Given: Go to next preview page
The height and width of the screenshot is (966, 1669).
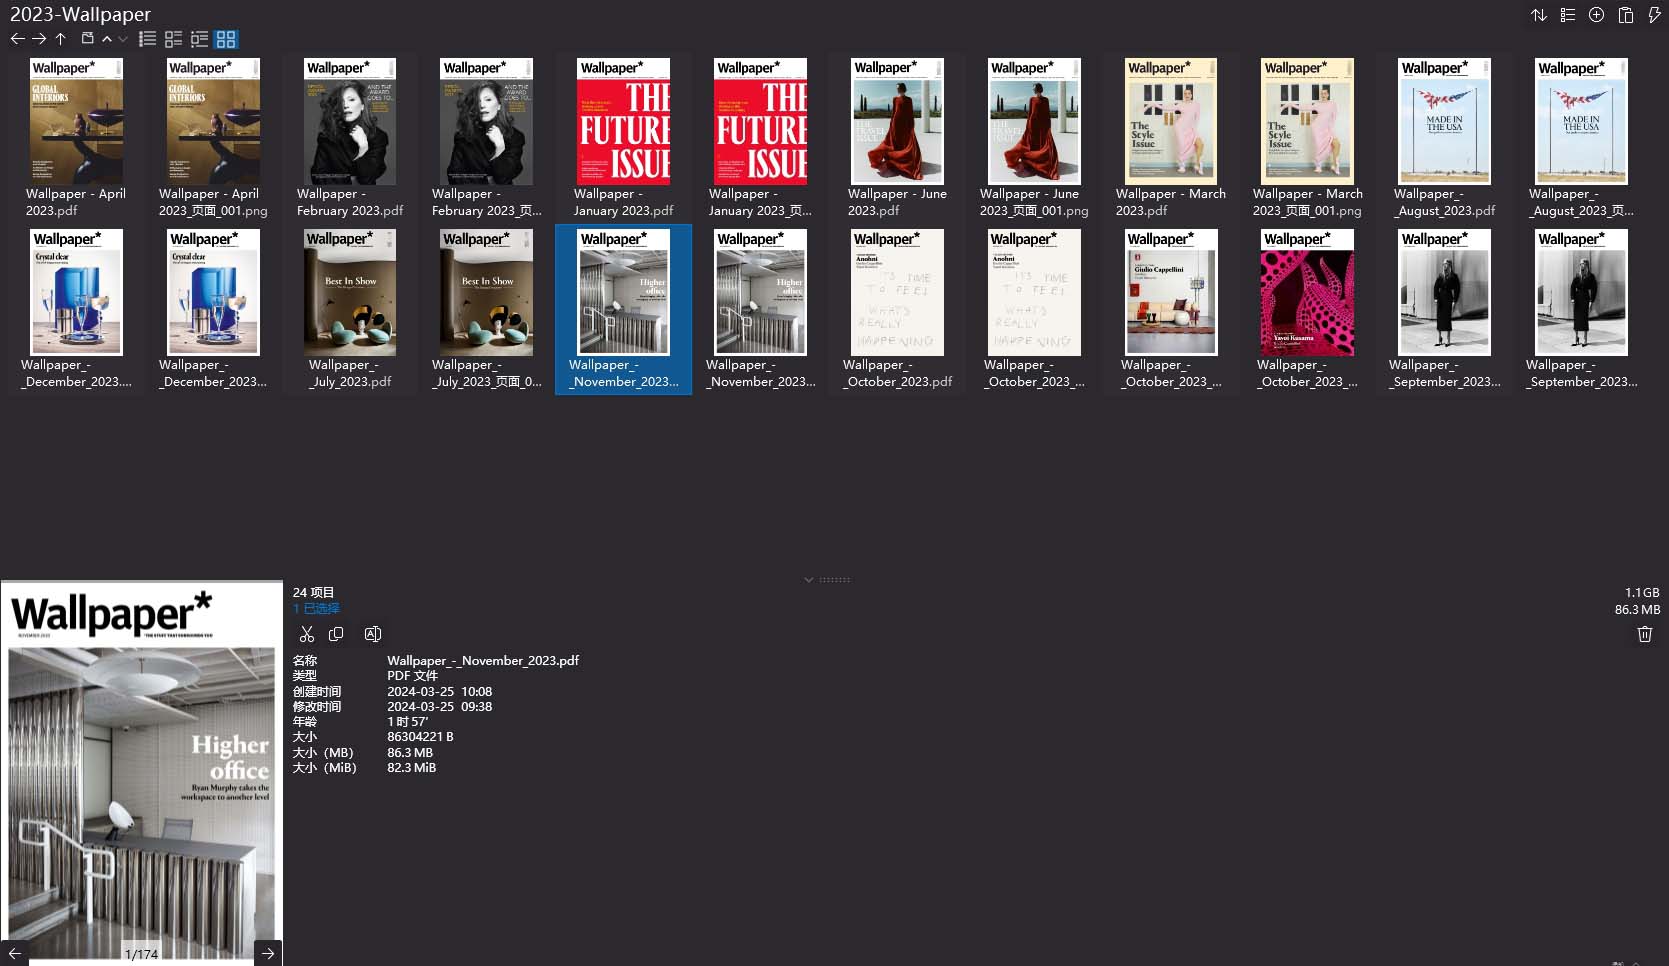Looking at the screenshot, I should click(x=268, y=953).
